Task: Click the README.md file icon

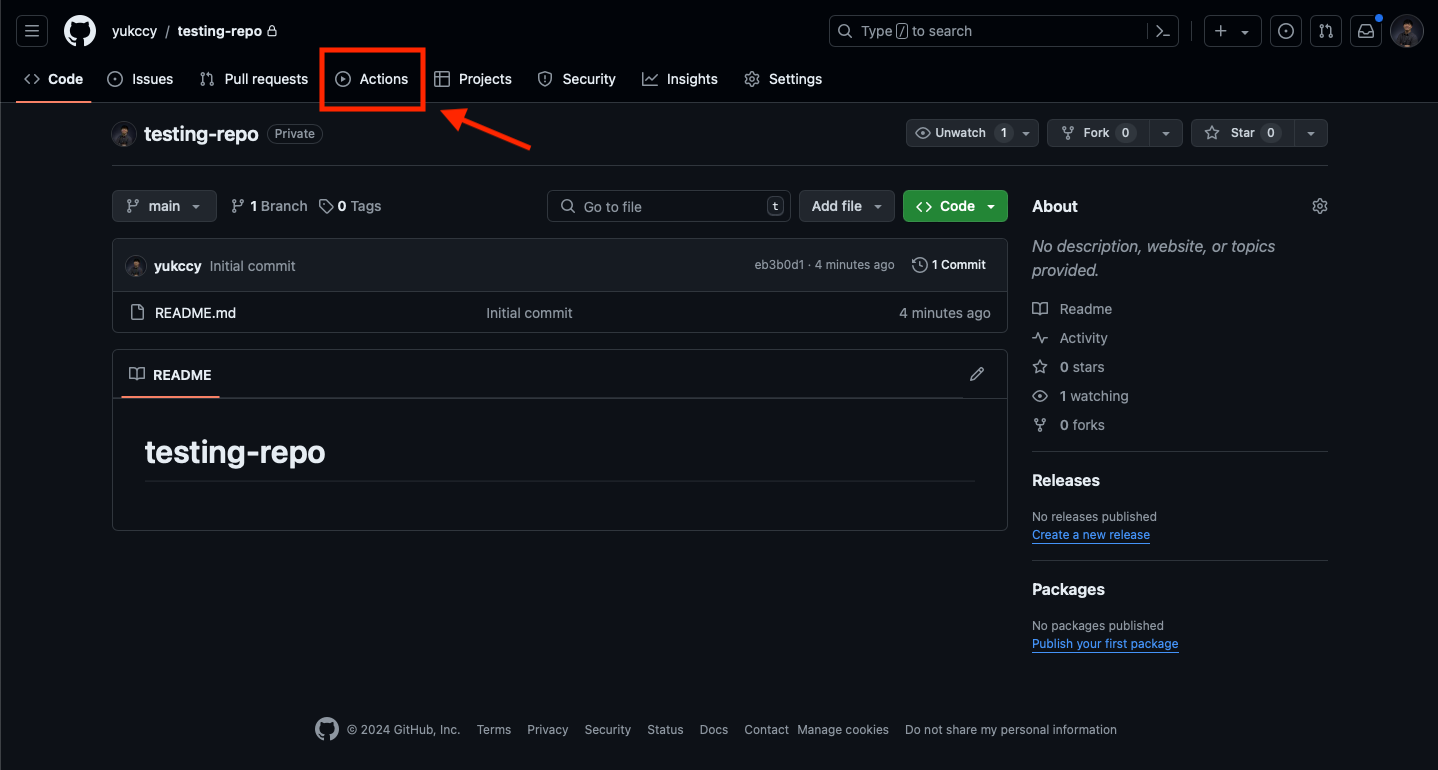Action: tap(138, 313)
